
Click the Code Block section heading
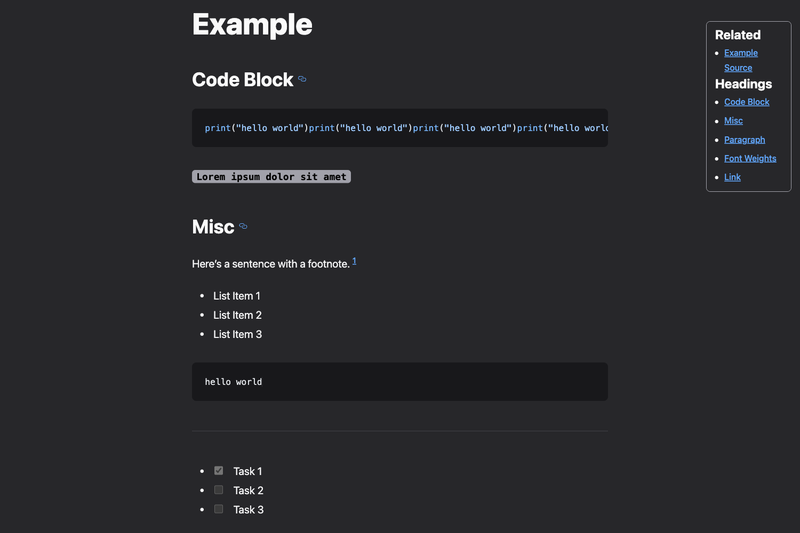[242, 80]
